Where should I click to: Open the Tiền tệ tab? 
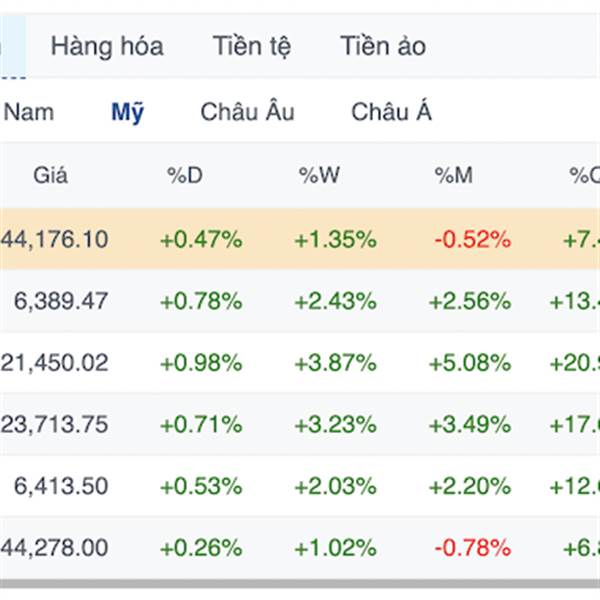click(251, 46)
